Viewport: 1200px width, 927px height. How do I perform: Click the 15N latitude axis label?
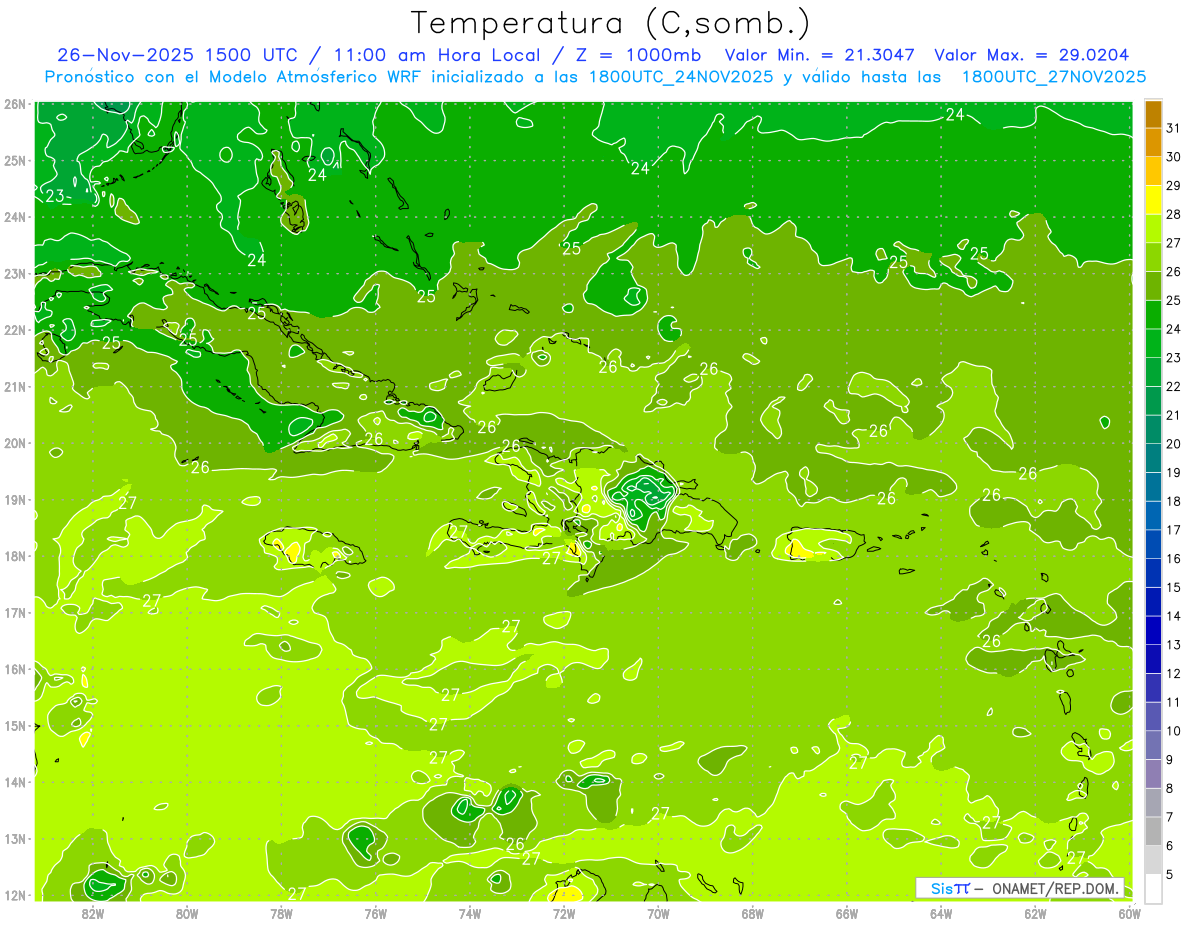coord(14,725)
